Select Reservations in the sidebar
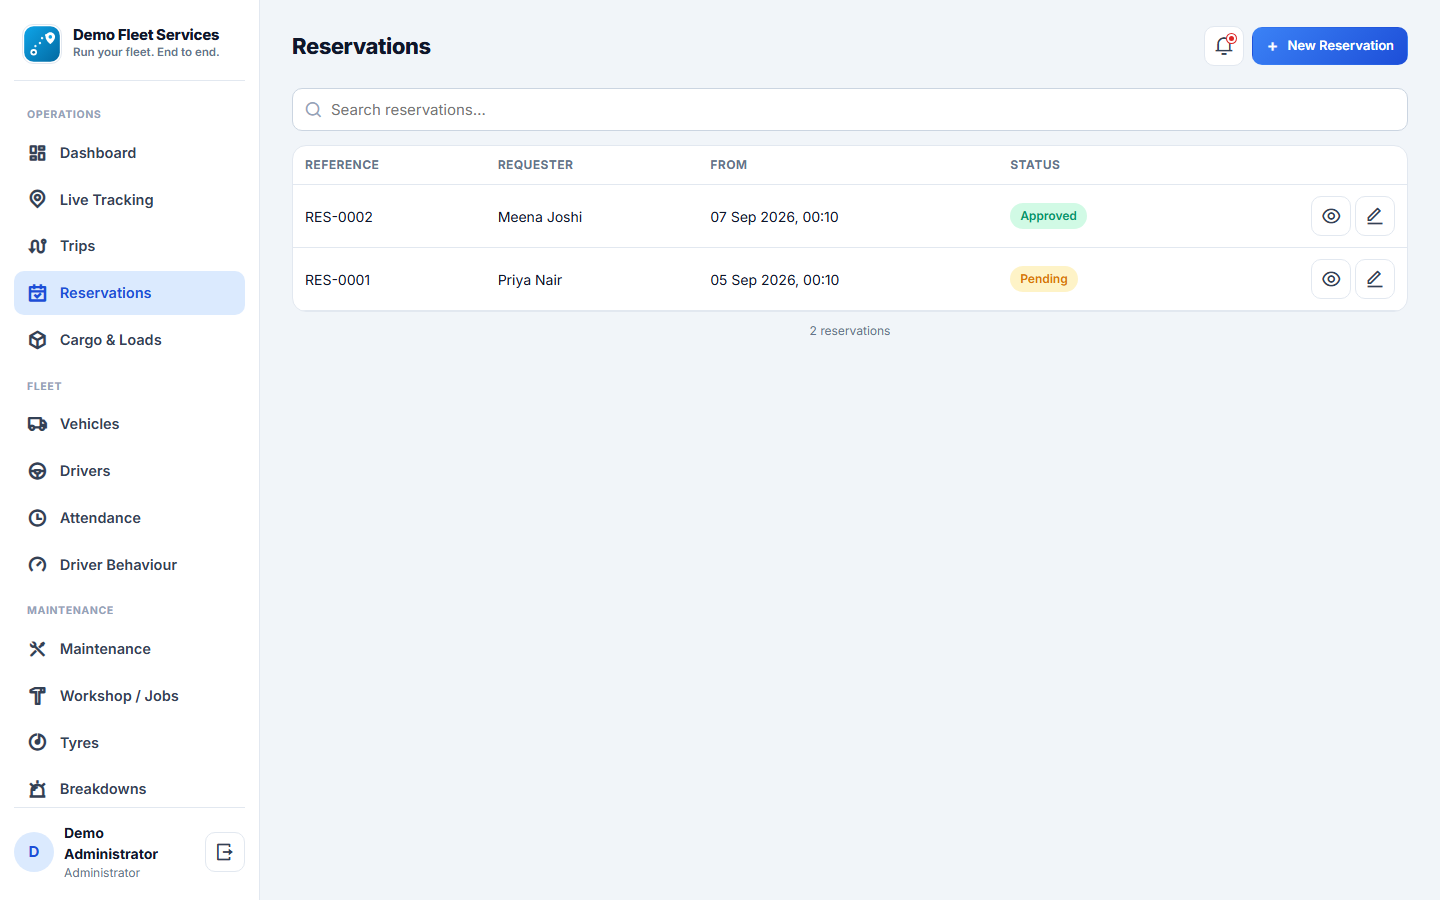Image resolution: width=1440 pixels, height=900 pixels. [x=129, y=293]
